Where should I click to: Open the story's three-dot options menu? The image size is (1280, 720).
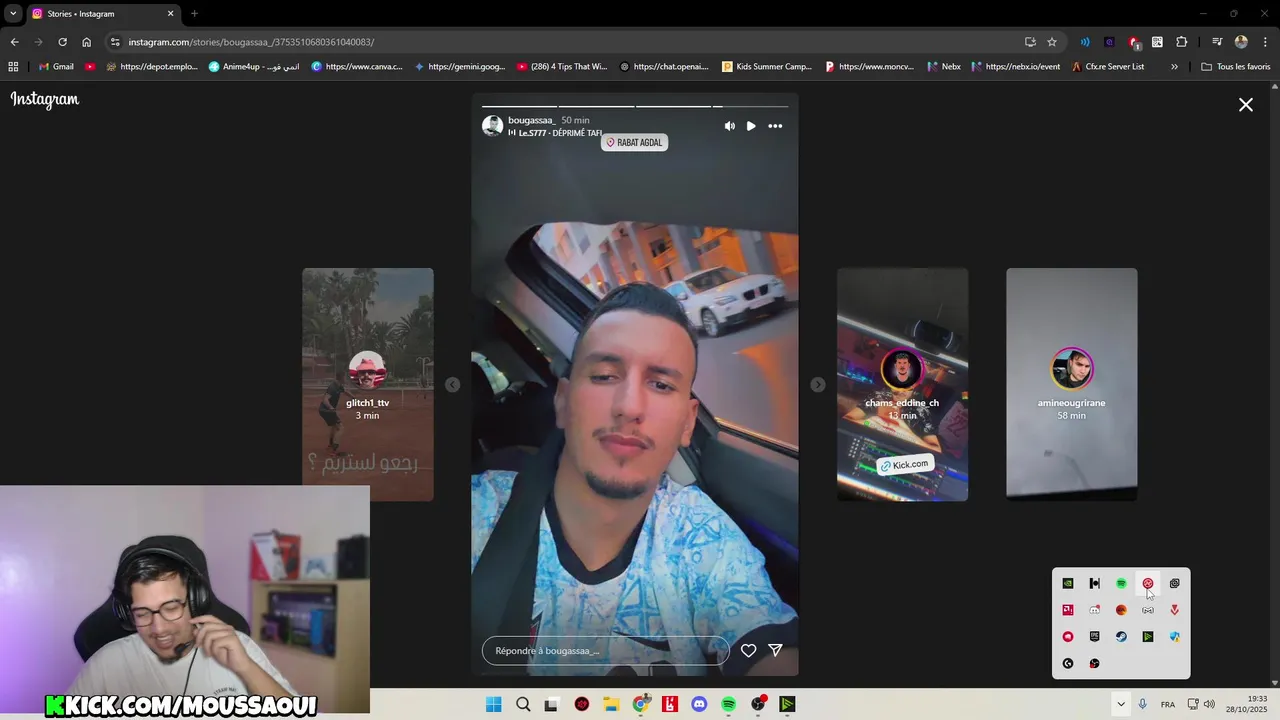775,126
